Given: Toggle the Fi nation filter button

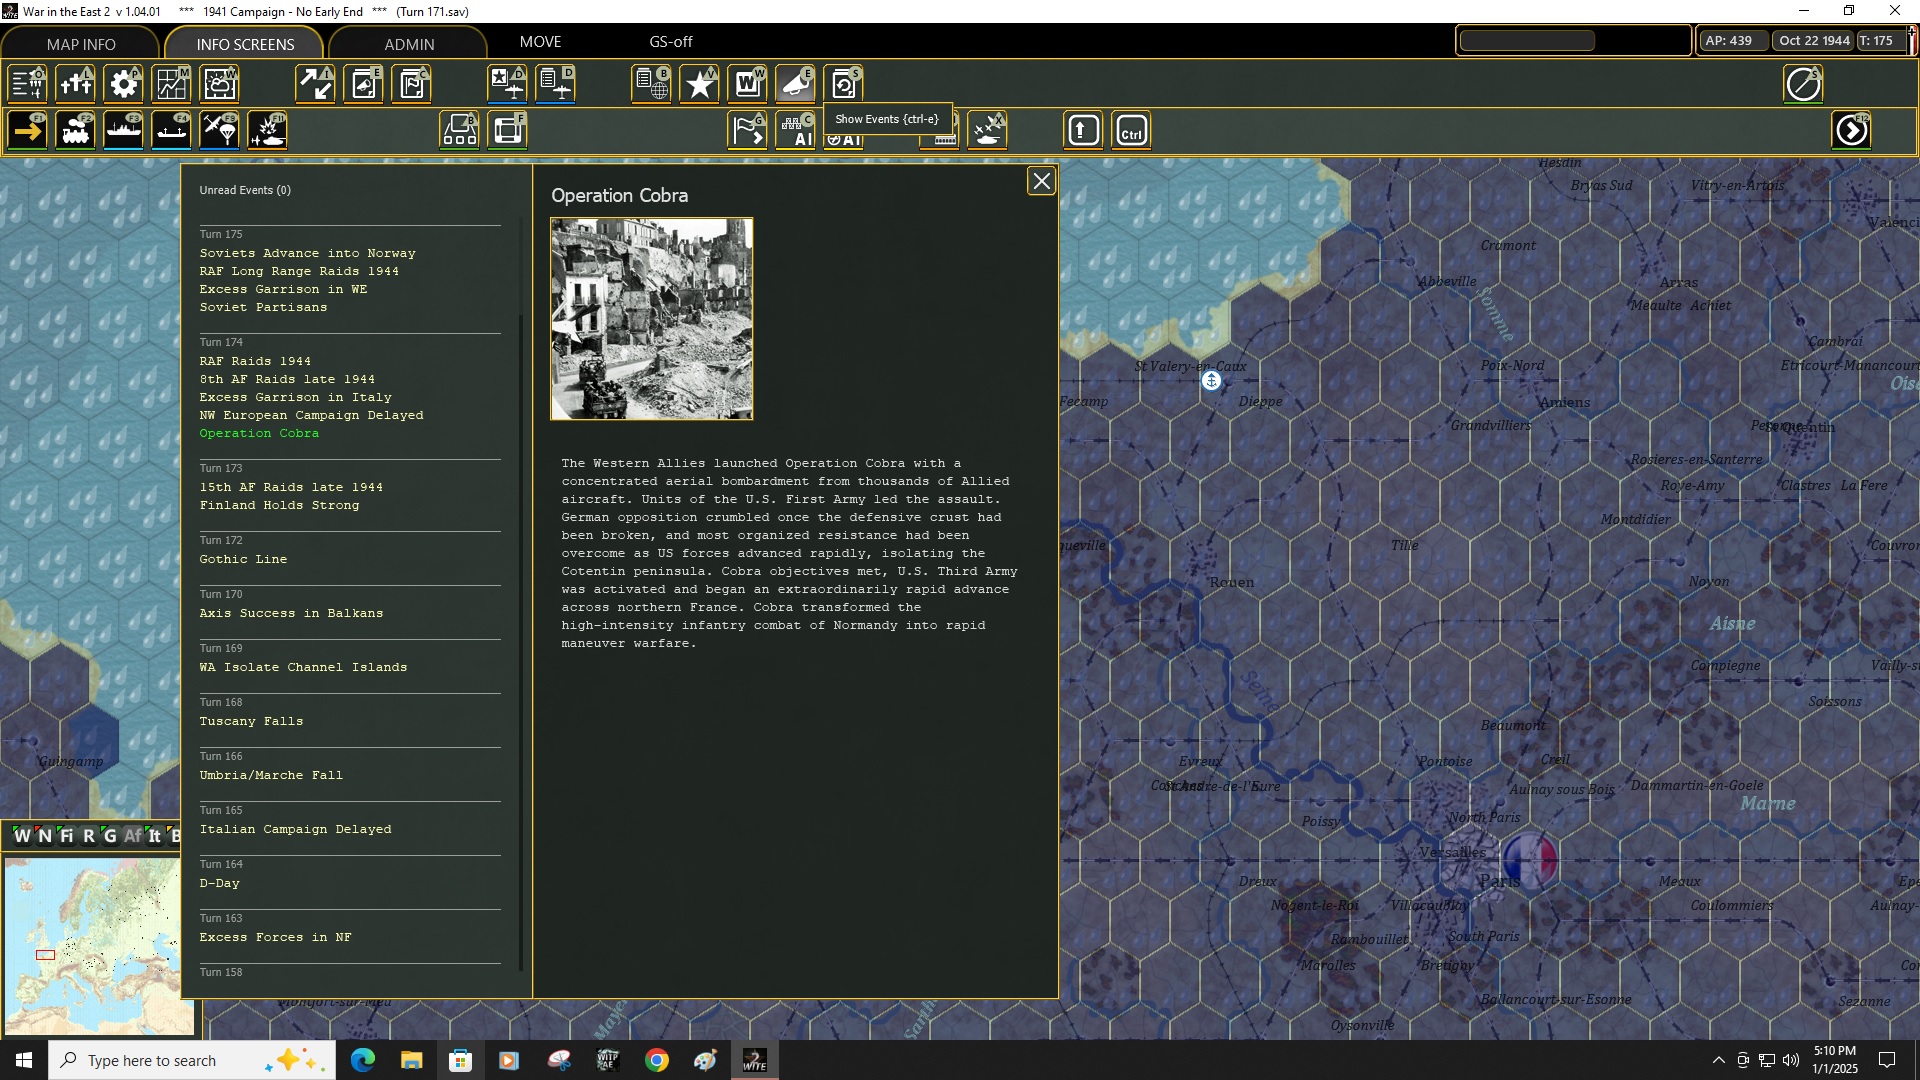Looking at the screenshot, I should pyautogui.click(x=67, y=836).
